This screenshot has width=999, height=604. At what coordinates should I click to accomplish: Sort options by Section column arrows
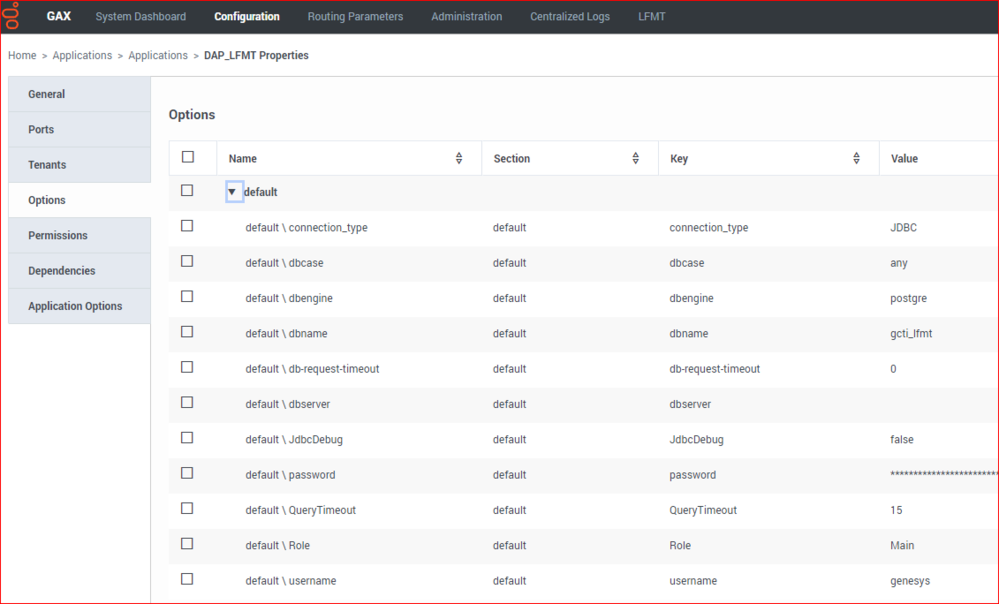(x=635, y=159)
